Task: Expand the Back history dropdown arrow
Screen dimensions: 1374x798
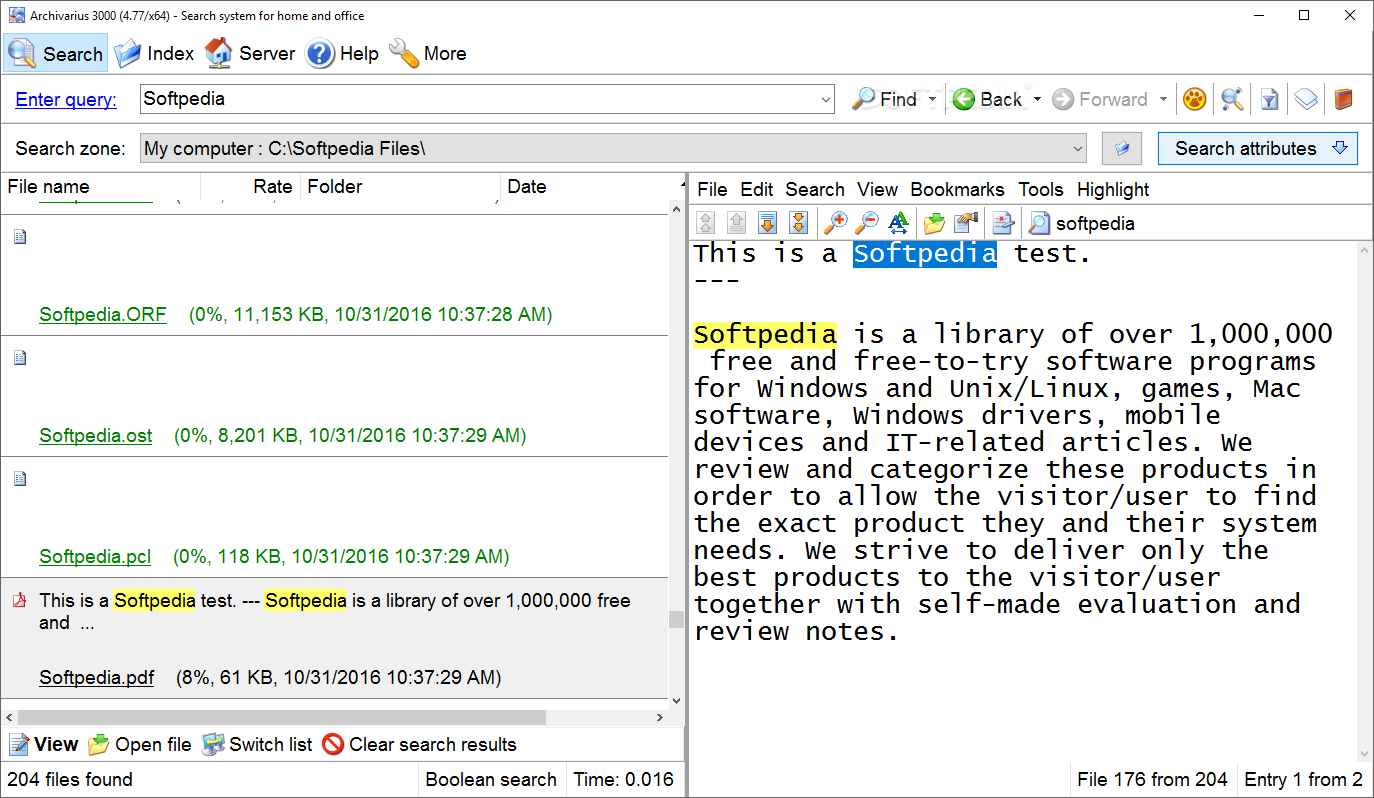Action: (x=1037, y=99)
